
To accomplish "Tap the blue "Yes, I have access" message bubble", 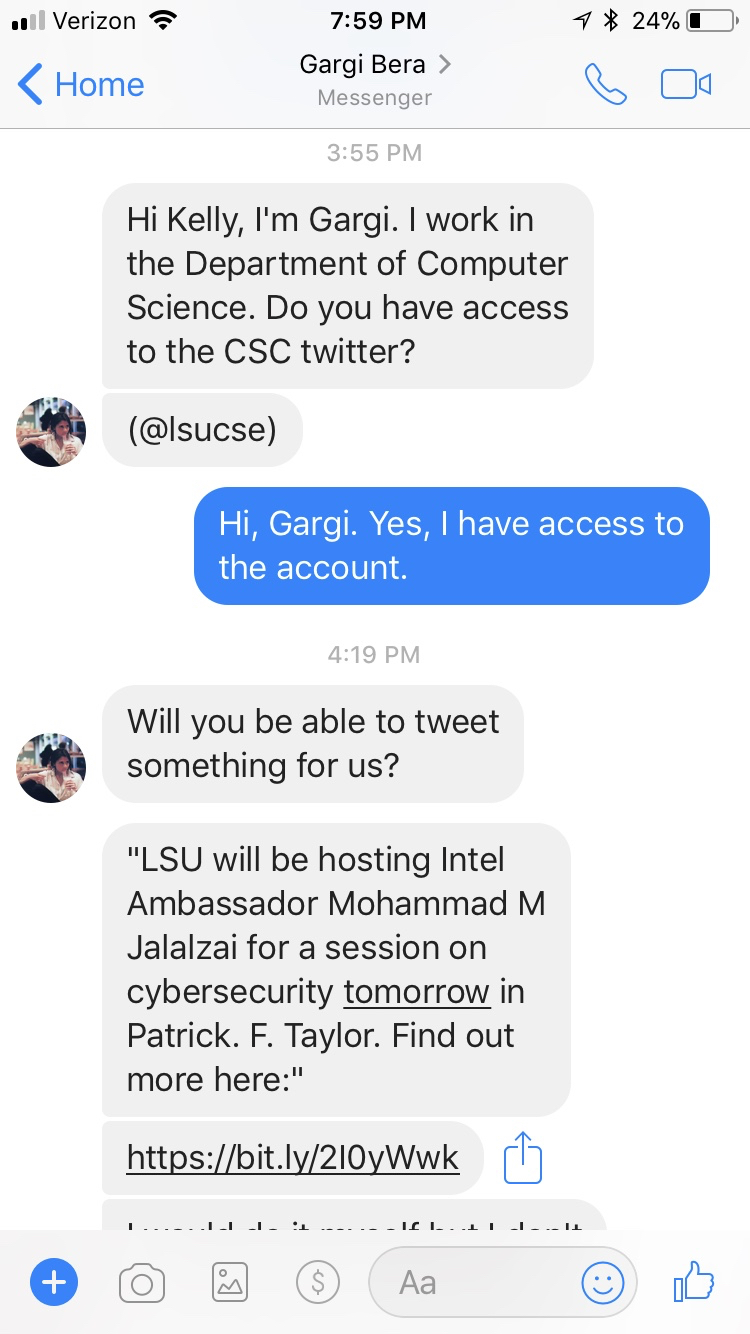I will pyautogui.click(x=452, y=546).
